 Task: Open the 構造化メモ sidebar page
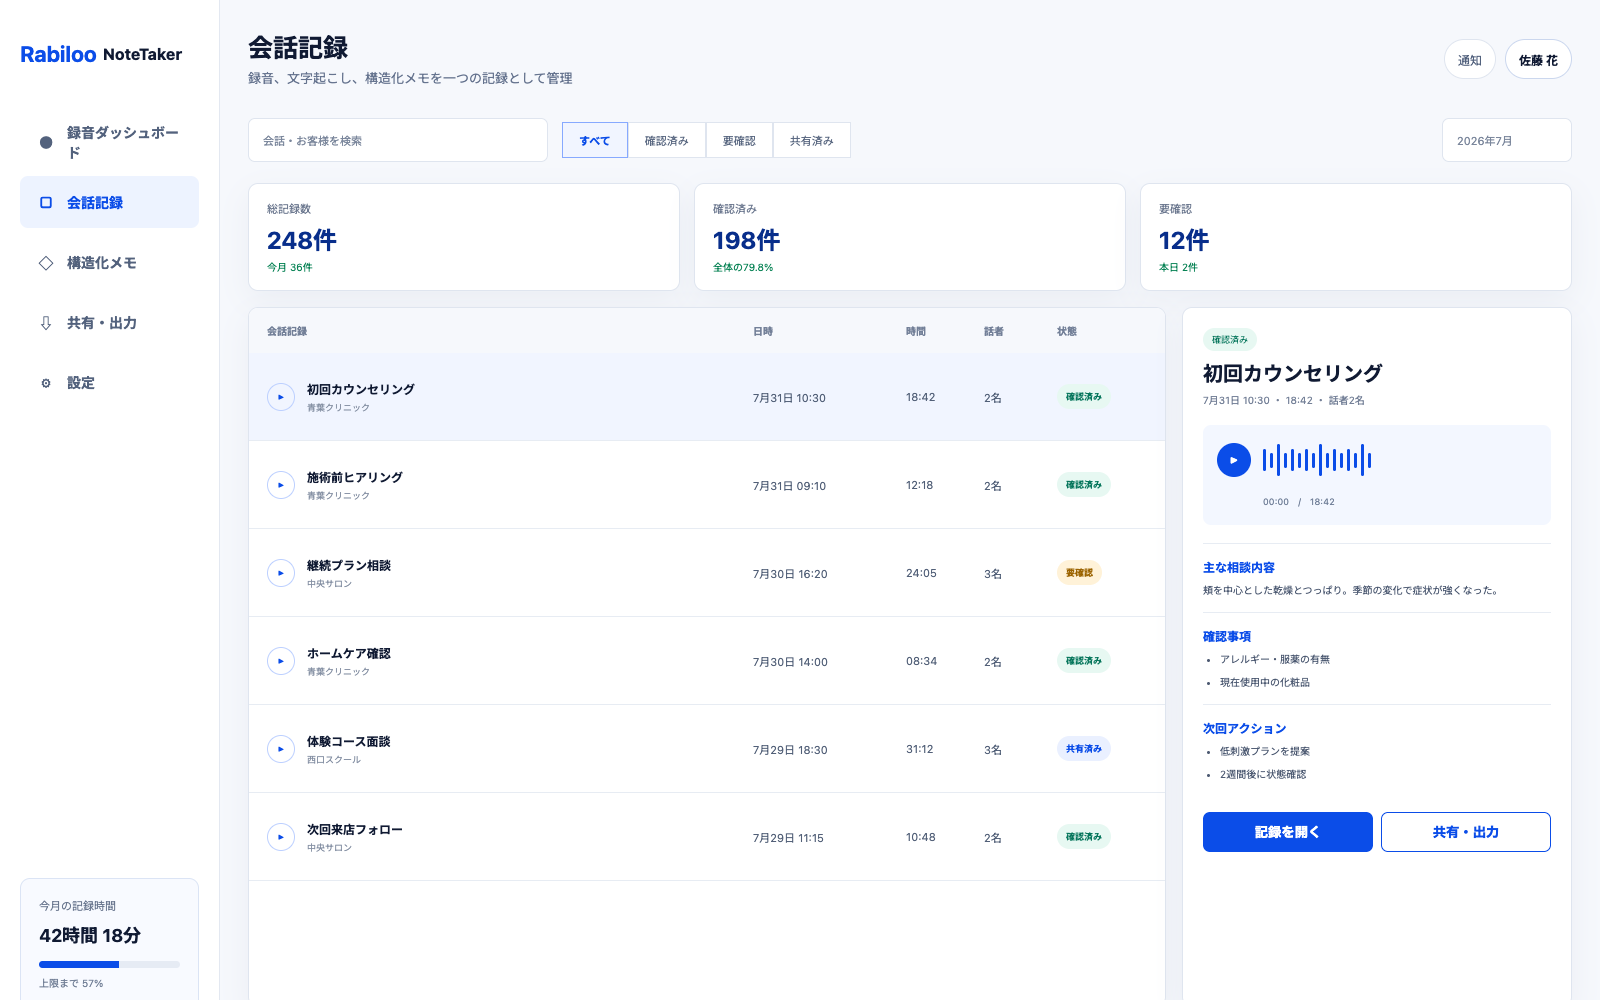pyautogui.click(x=109, y=263)
